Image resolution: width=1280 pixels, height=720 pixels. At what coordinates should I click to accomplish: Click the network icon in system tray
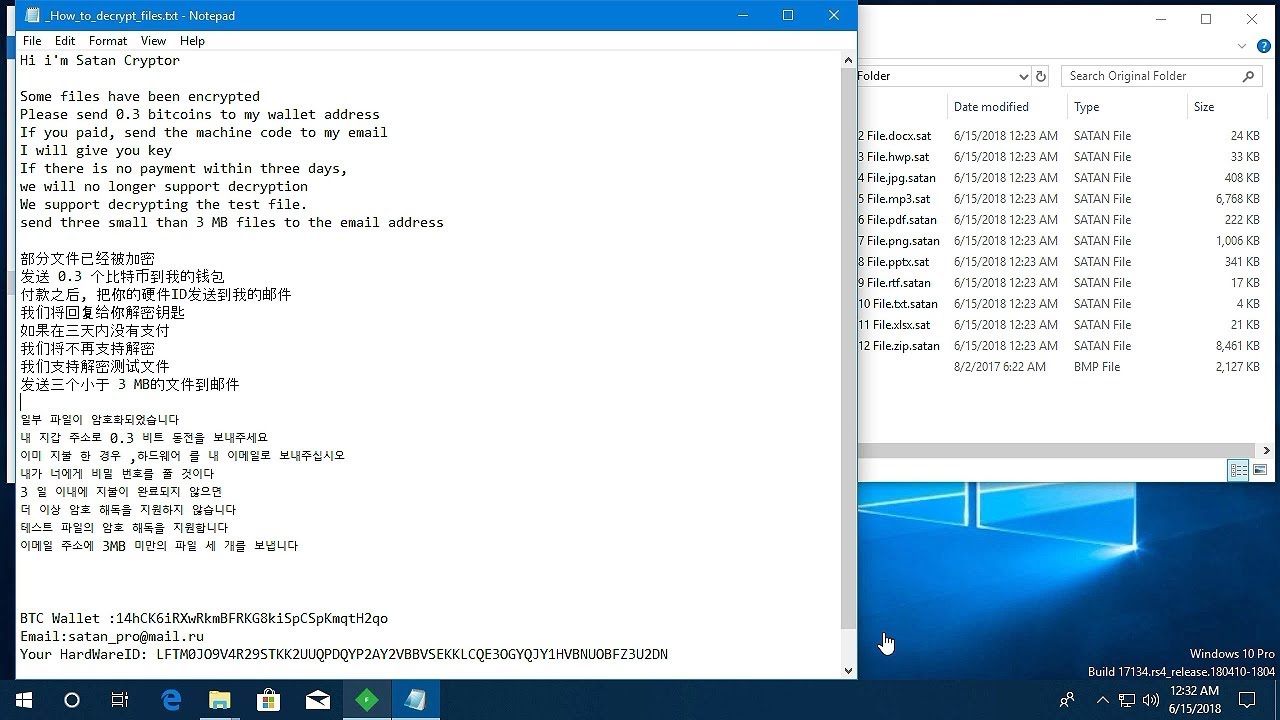[1127, 700]
